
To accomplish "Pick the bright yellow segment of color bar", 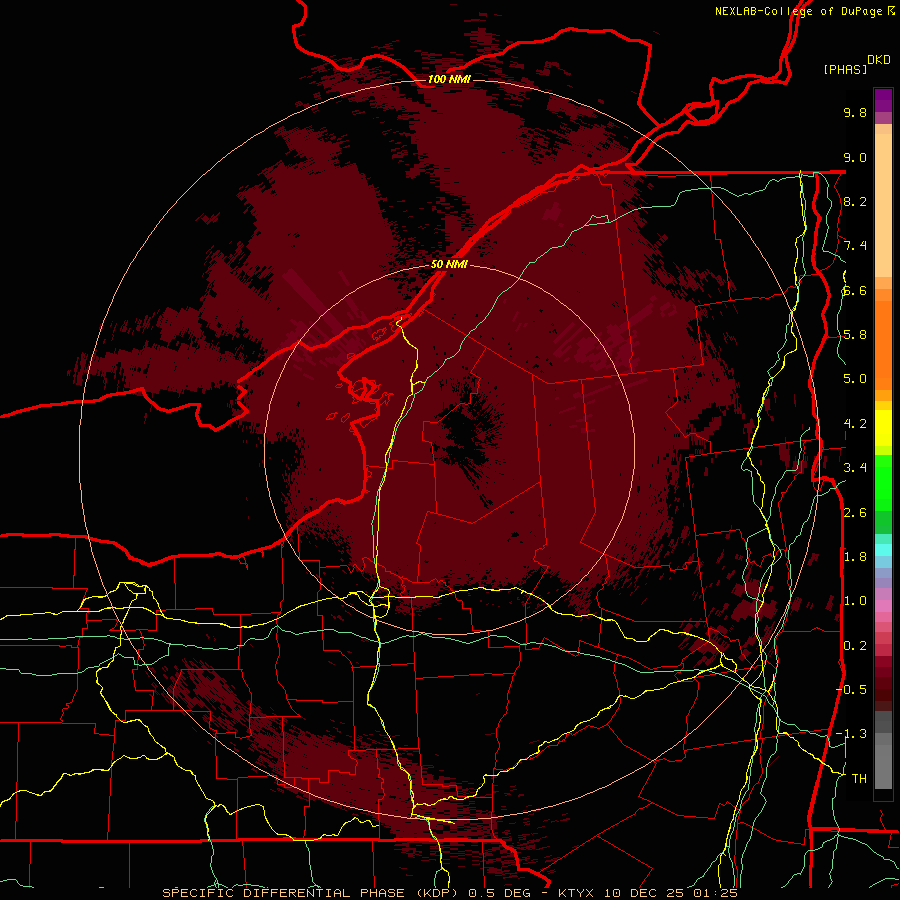I will 883,428.
